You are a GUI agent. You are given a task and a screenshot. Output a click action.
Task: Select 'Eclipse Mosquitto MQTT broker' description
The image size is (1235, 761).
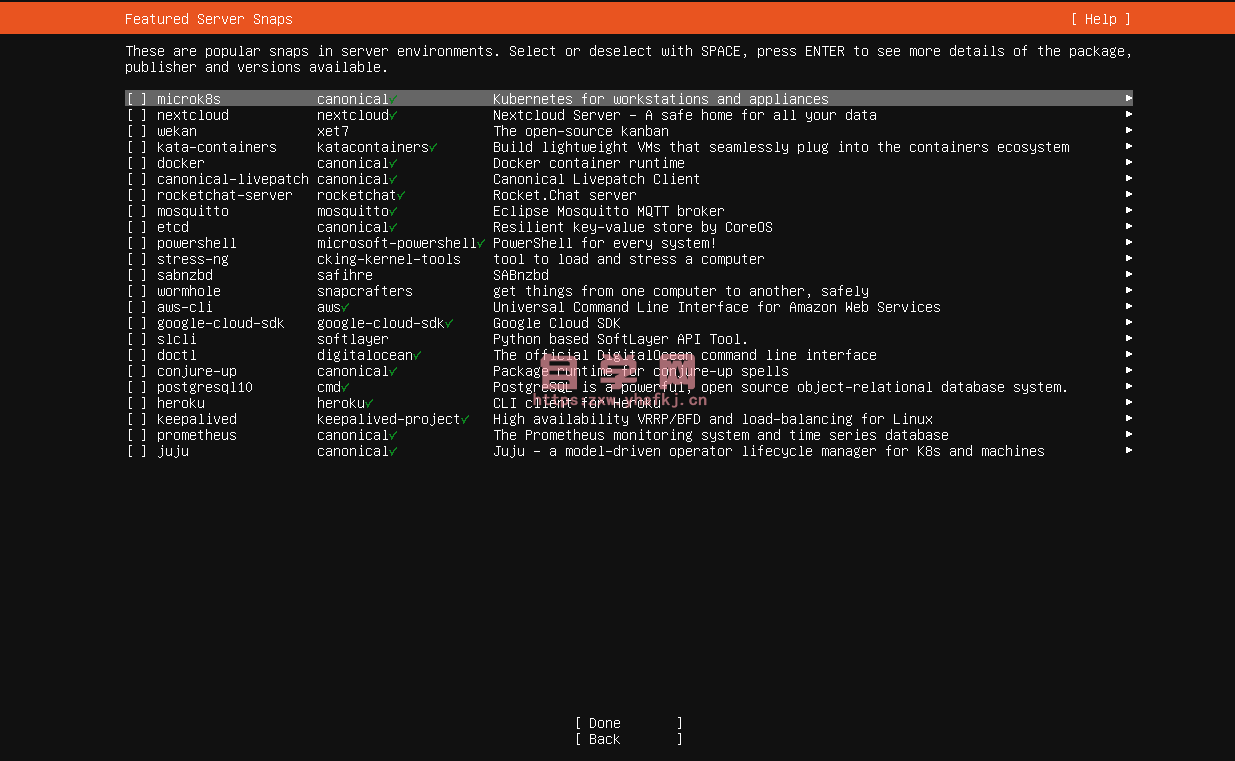[609, 211]
